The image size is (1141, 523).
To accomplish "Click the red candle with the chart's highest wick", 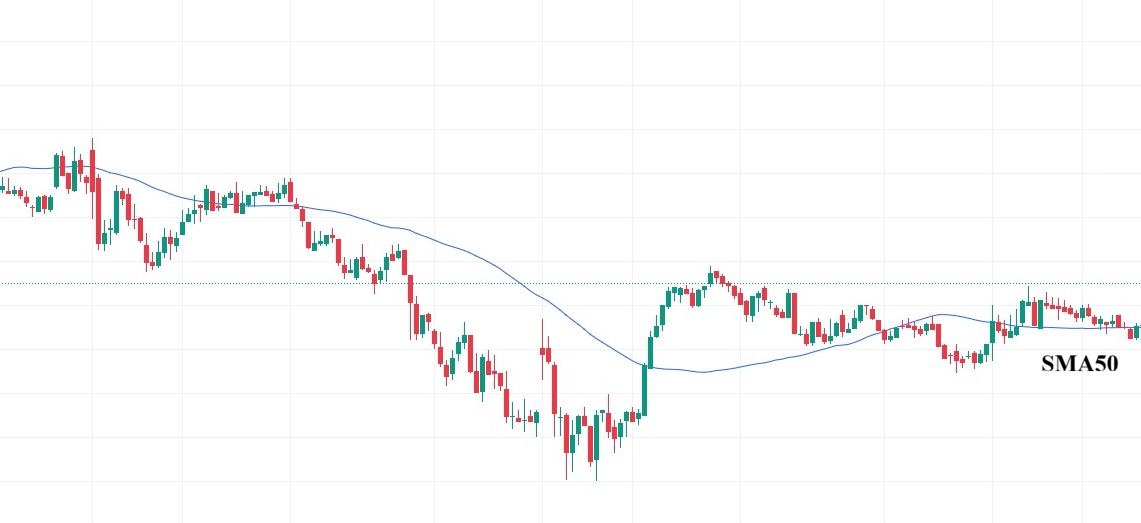I will pyautogui.click(x=92, y=168).
